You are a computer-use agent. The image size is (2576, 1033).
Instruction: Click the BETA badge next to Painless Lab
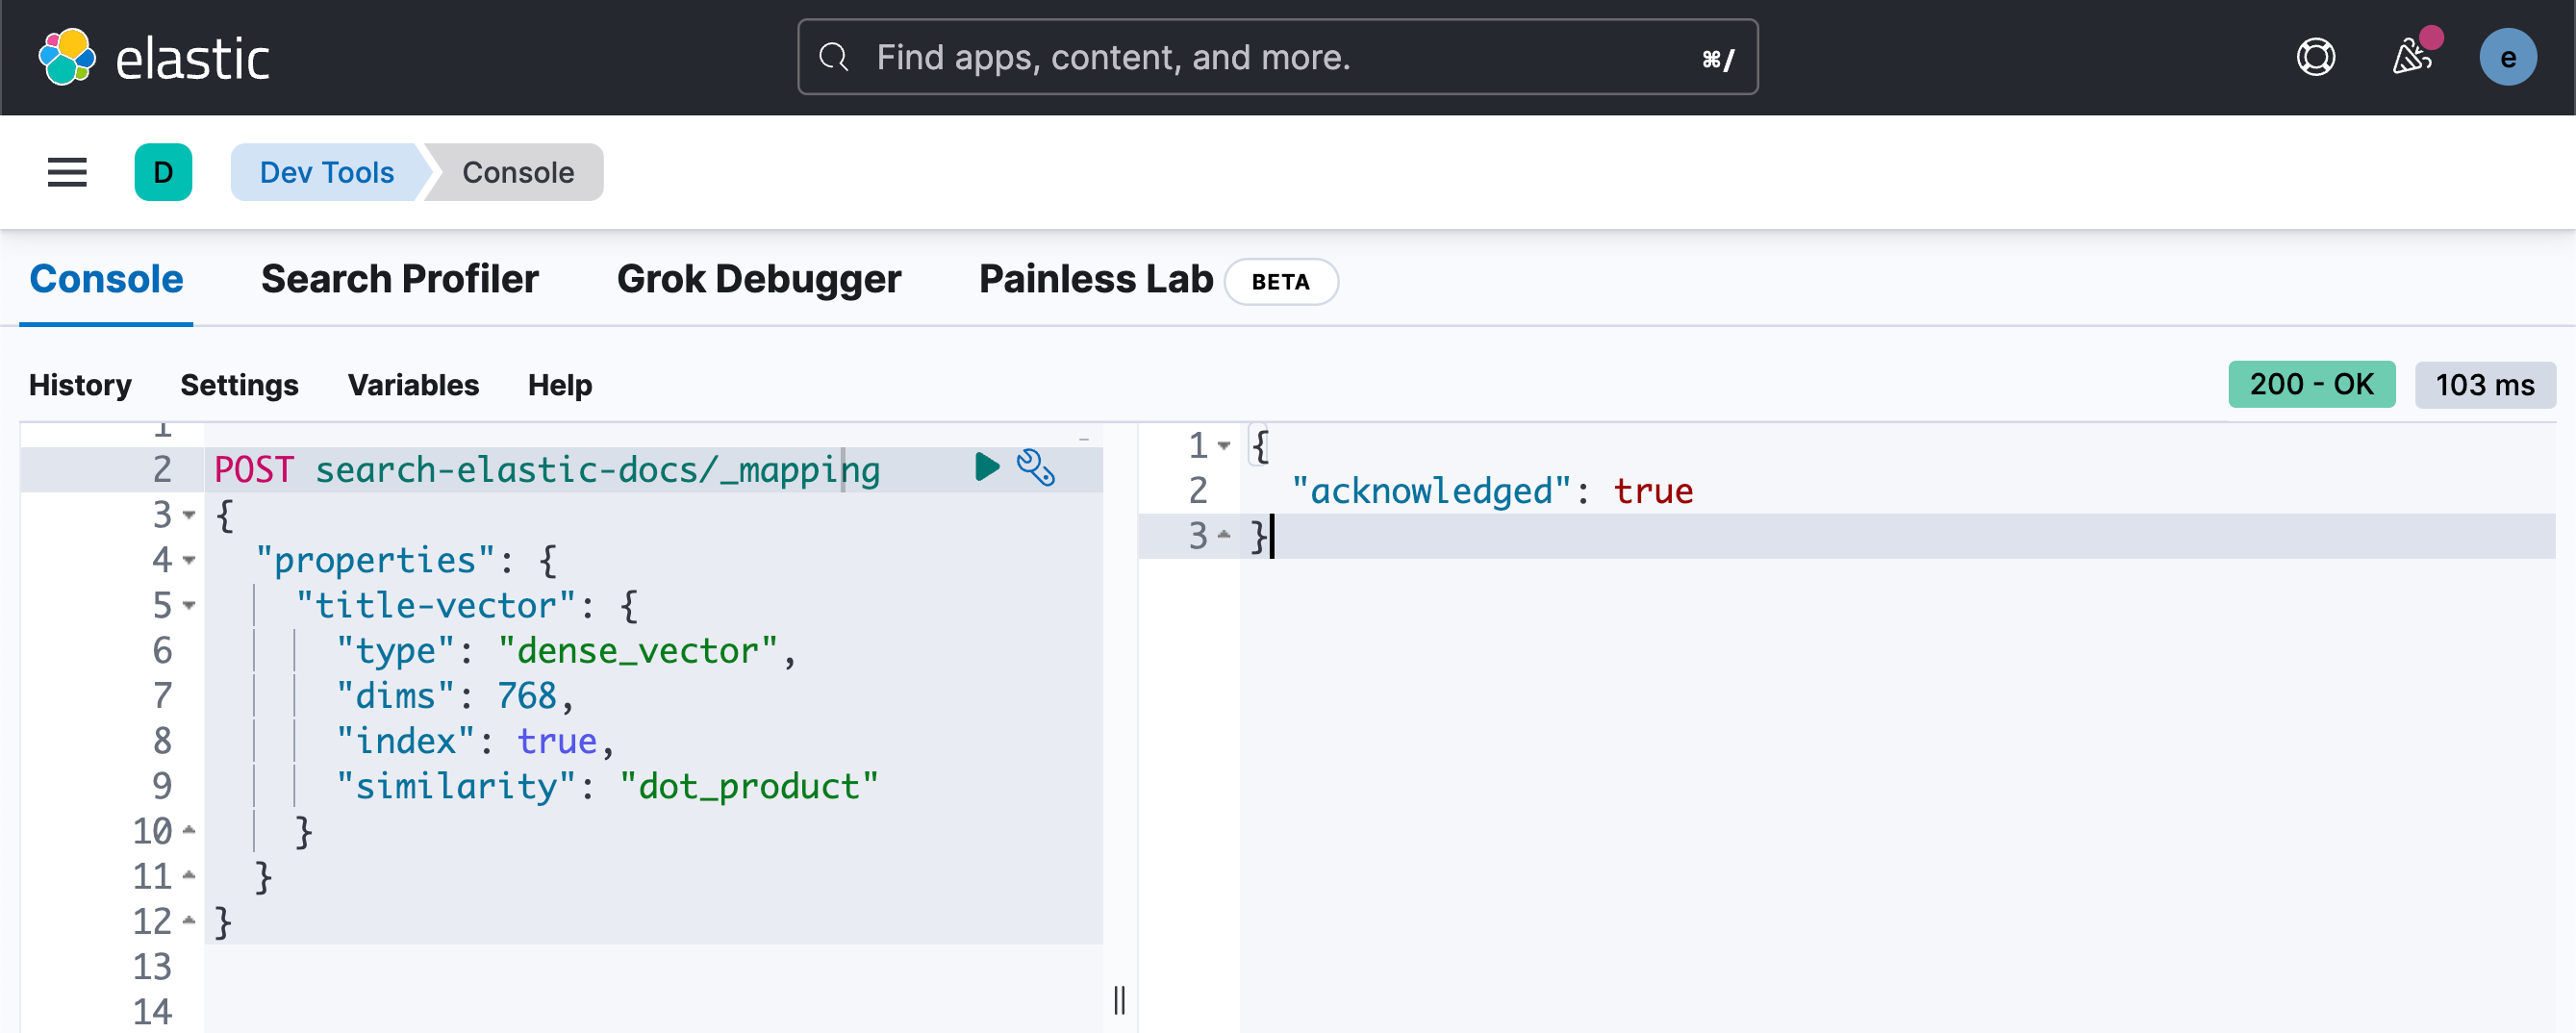pos(1281,282)
